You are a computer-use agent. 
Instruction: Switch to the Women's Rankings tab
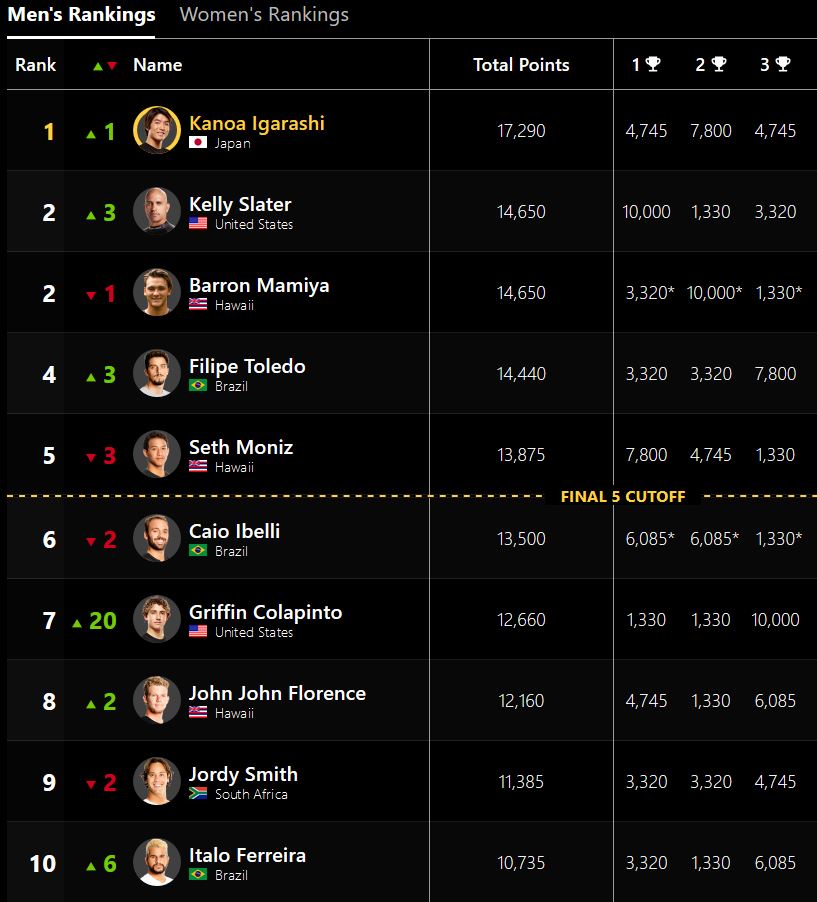click(264, 14)
